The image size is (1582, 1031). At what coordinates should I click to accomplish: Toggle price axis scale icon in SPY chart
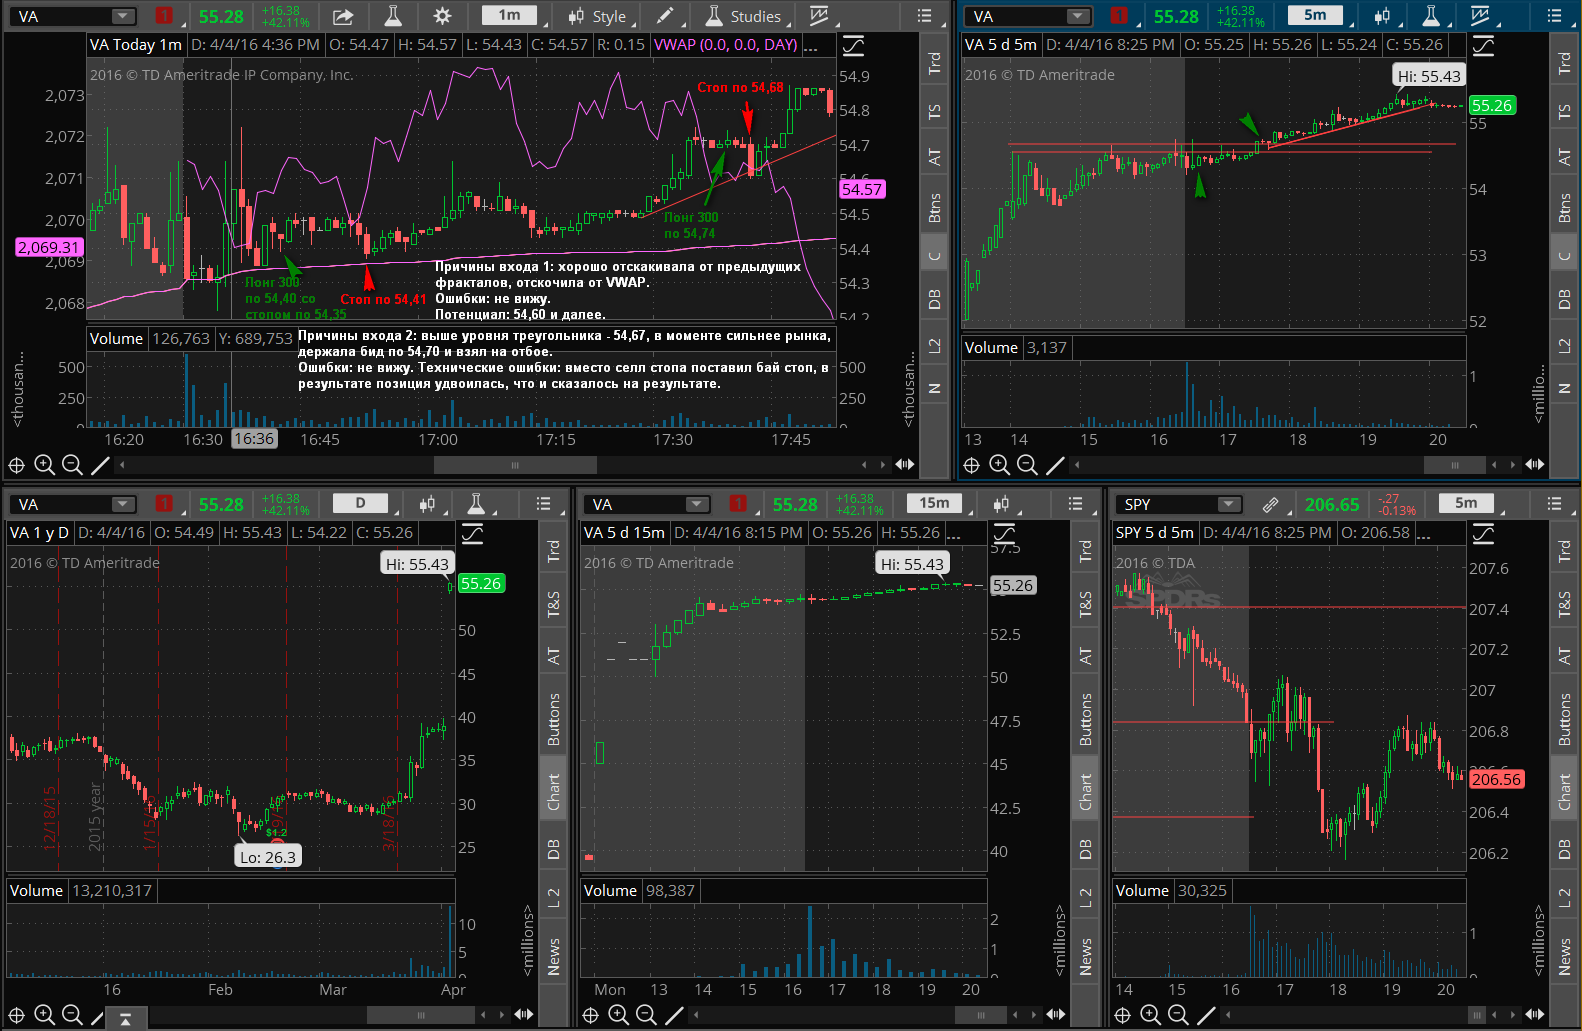1483,534
